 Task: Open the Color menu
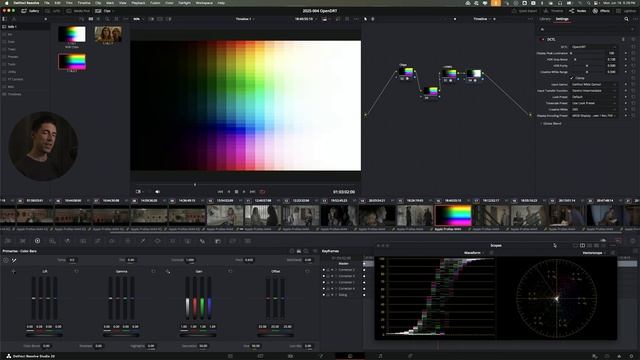click(x=169, y=3)
